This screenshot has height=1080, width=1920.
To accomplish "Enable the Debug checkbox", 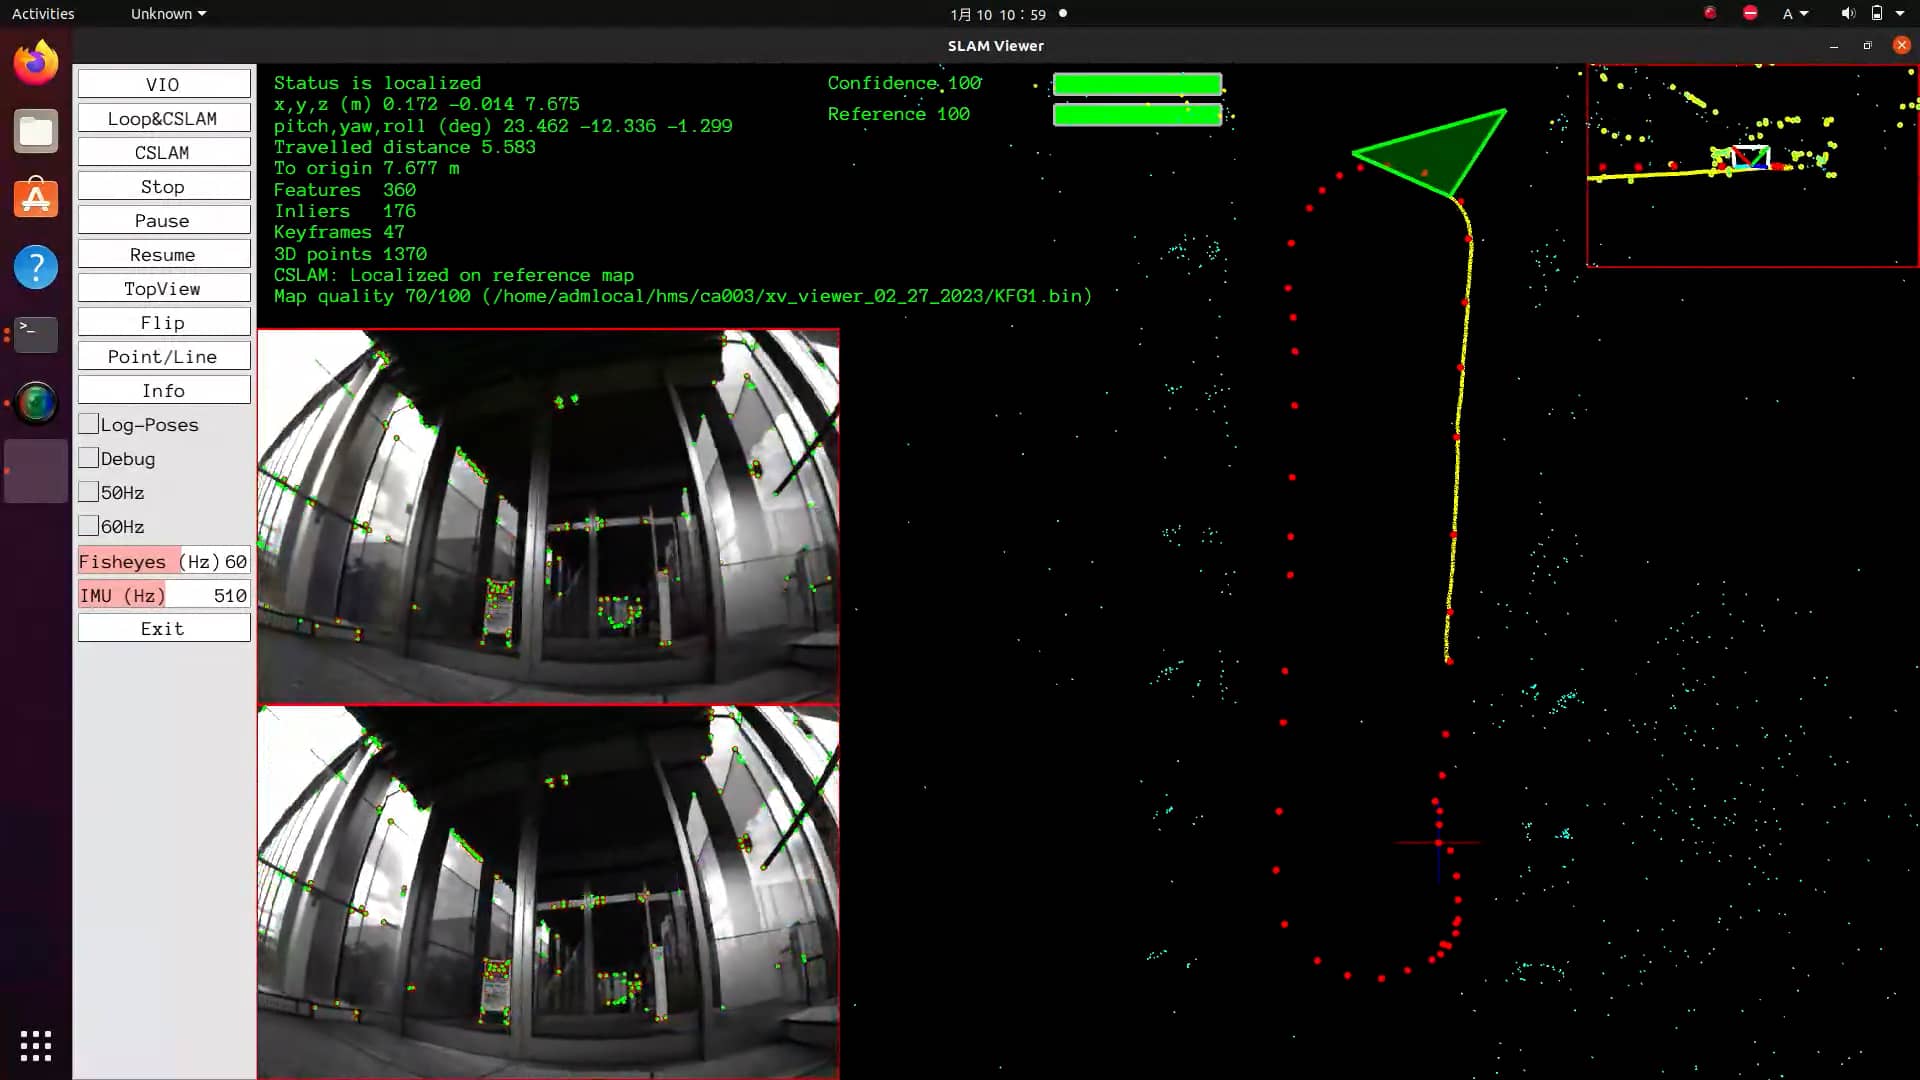I will coord(89,458).
